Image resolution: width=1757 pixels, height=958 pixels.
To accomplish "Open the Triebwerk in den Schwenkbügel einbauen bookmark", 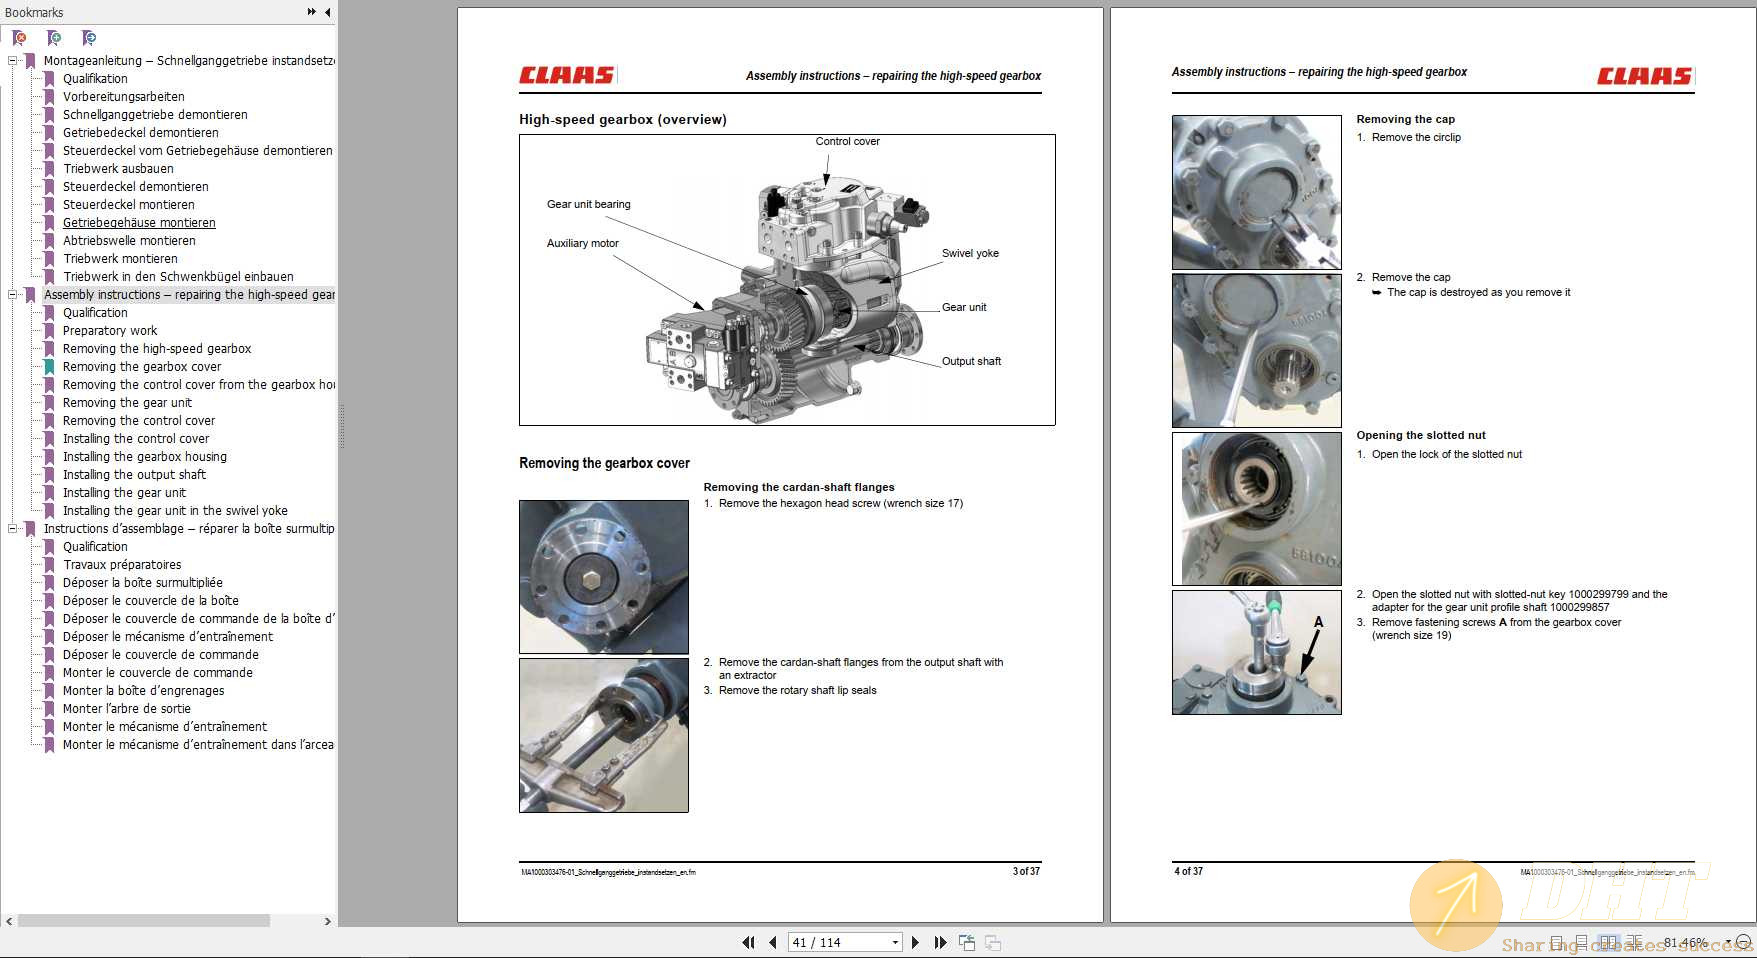I will pyautogui.click(x=178, y=276).
